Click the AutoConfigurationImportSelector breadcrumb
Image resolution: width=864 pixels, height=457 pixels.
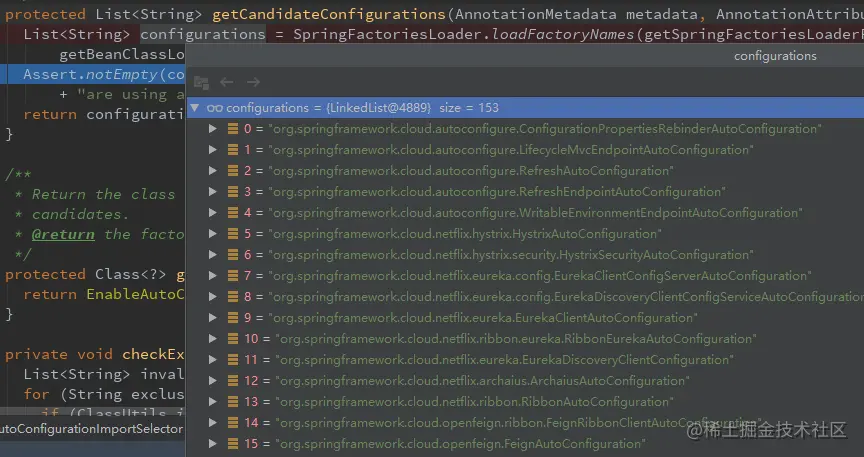(x=91, y=429)
